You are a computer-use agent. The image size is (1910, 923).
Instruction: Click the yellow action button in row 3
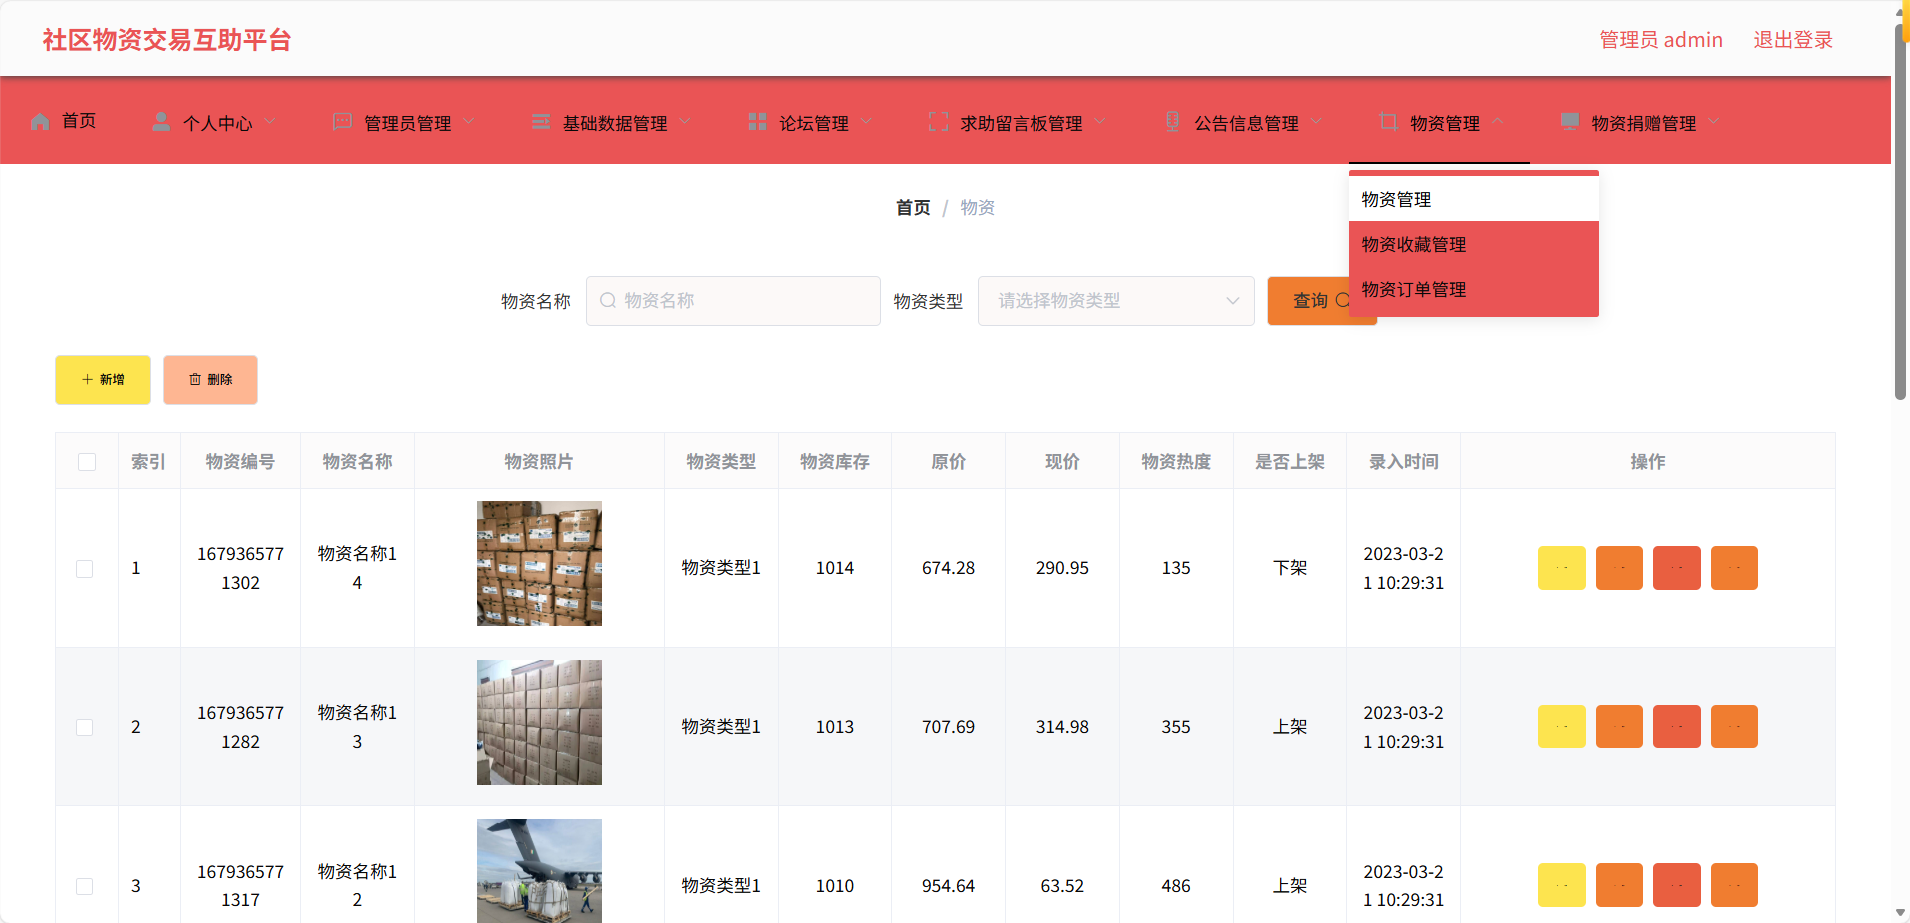tap(1562, 885)
